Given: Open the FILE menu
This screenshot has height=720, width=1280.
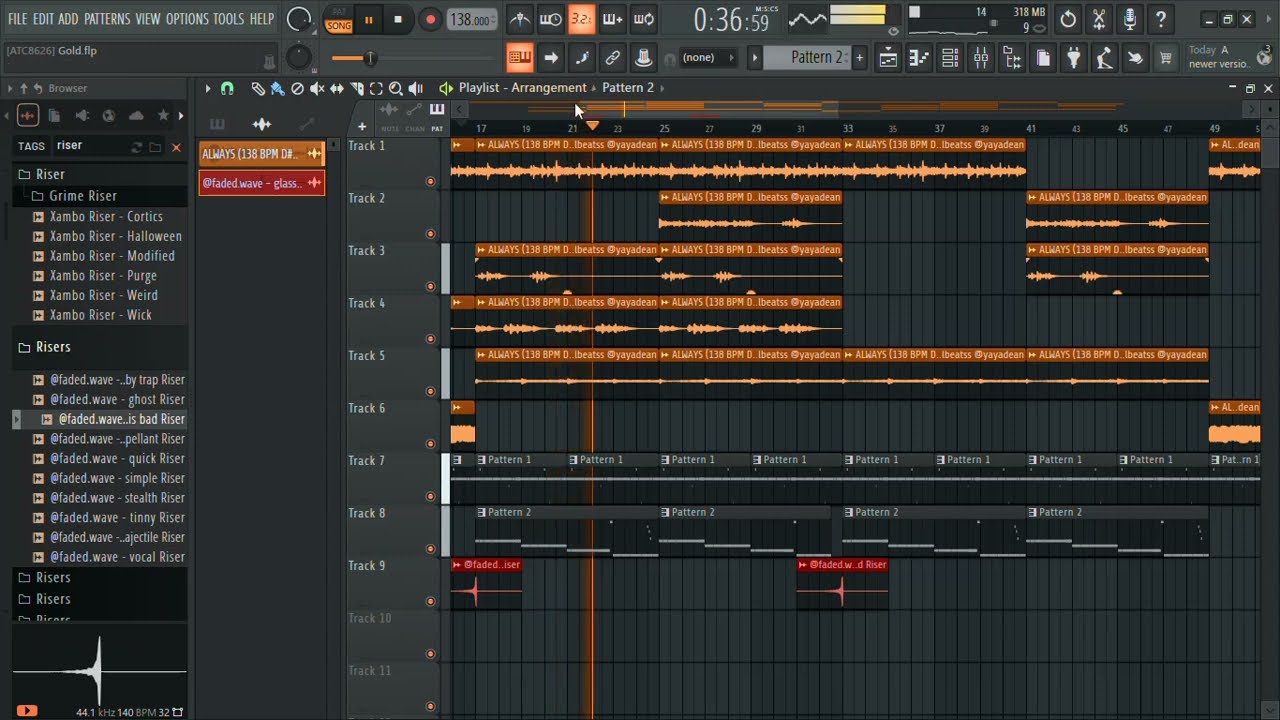Looking at the screenshot, I should 17,19.
